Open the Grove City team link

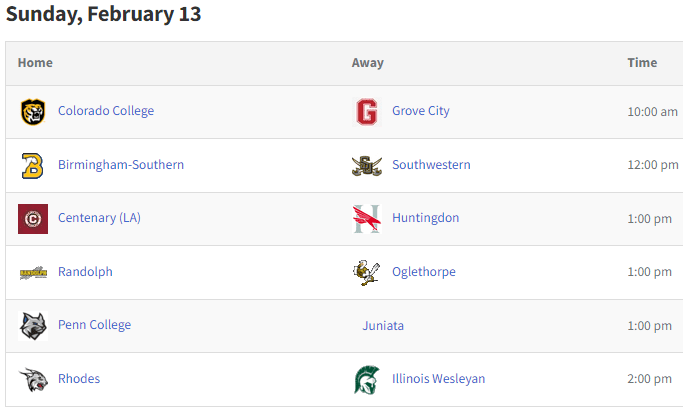[x=421, y=111]
